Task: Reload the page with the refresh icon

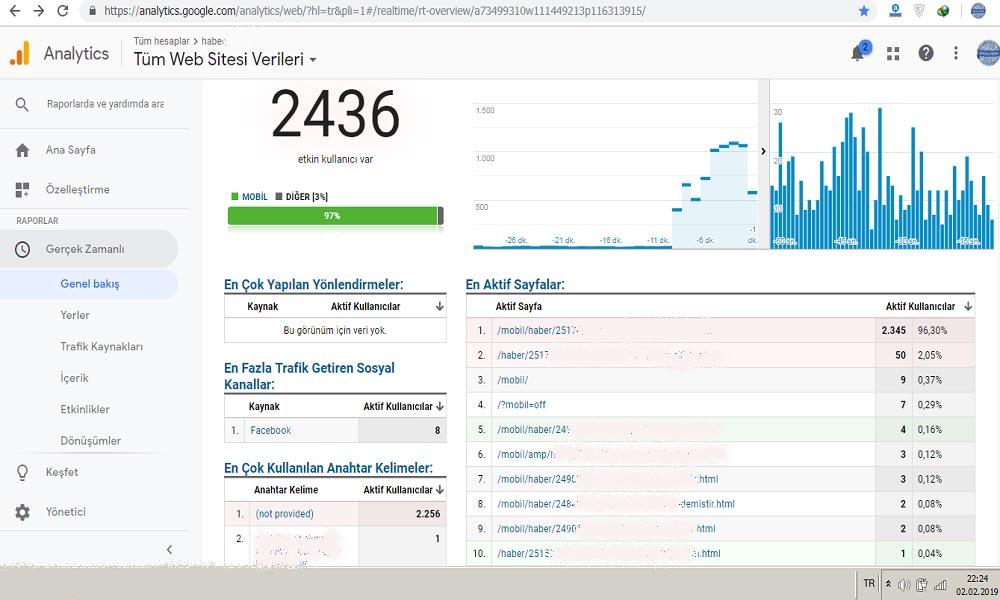Action: pyautogui.click(x=62, y=11)
